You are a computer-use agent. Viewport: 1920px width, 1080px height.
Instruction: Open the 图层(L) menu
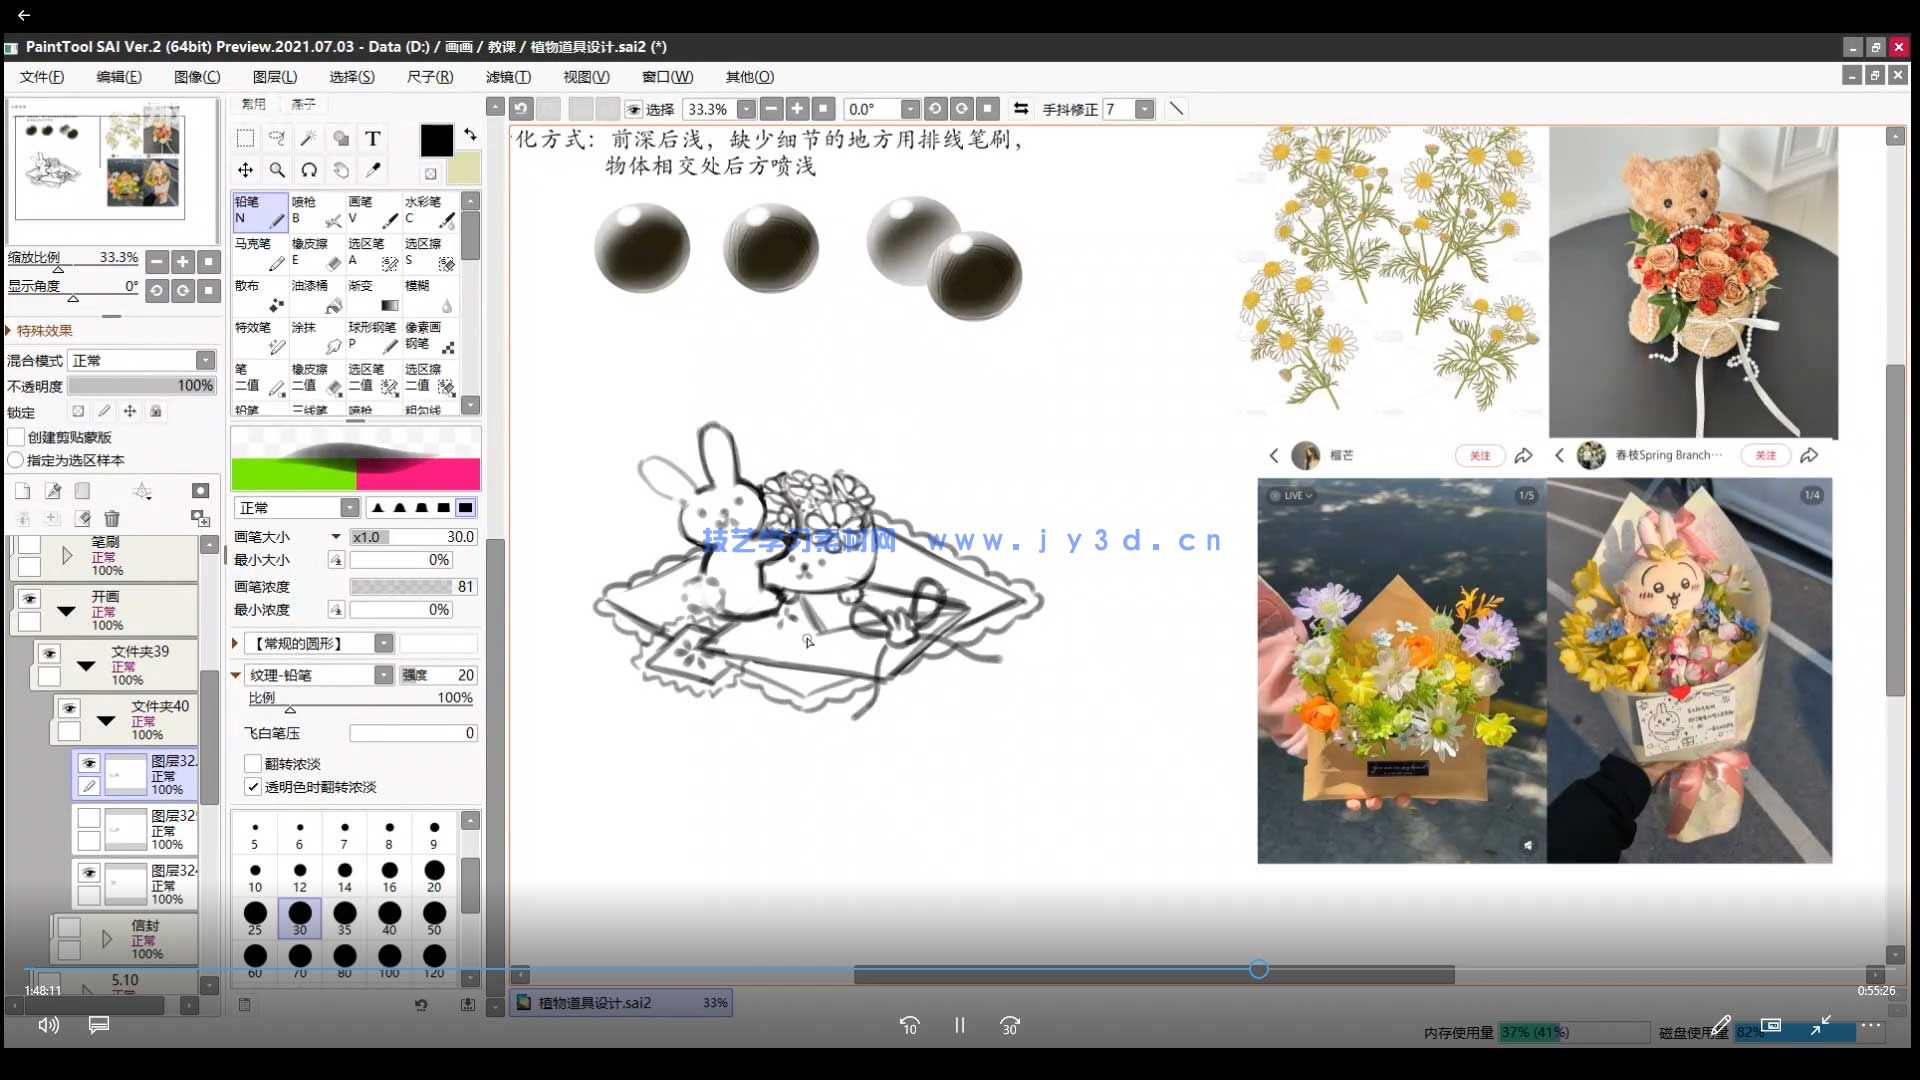point(274,77)
